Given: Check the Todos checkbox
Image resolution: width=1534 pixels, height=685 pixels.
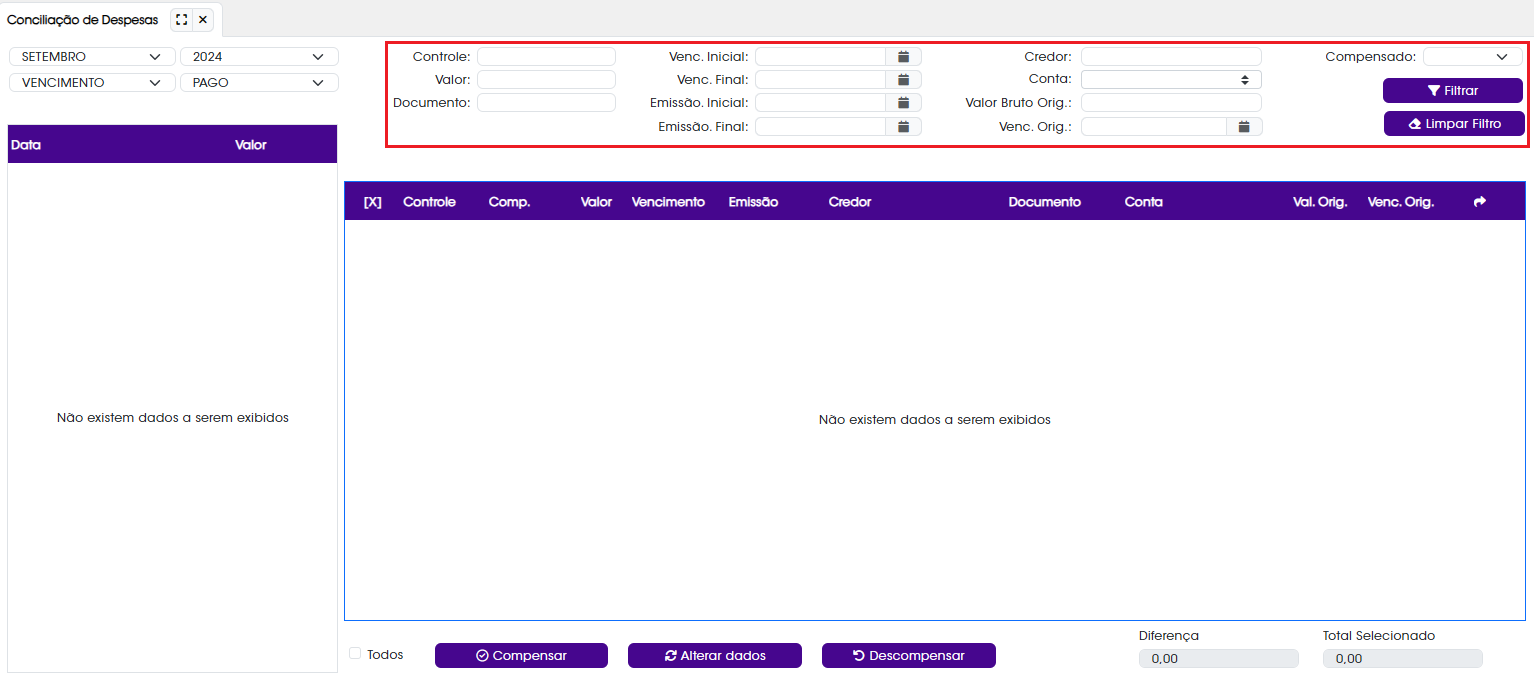Looking at the screenshot, I should pos(355,653).
